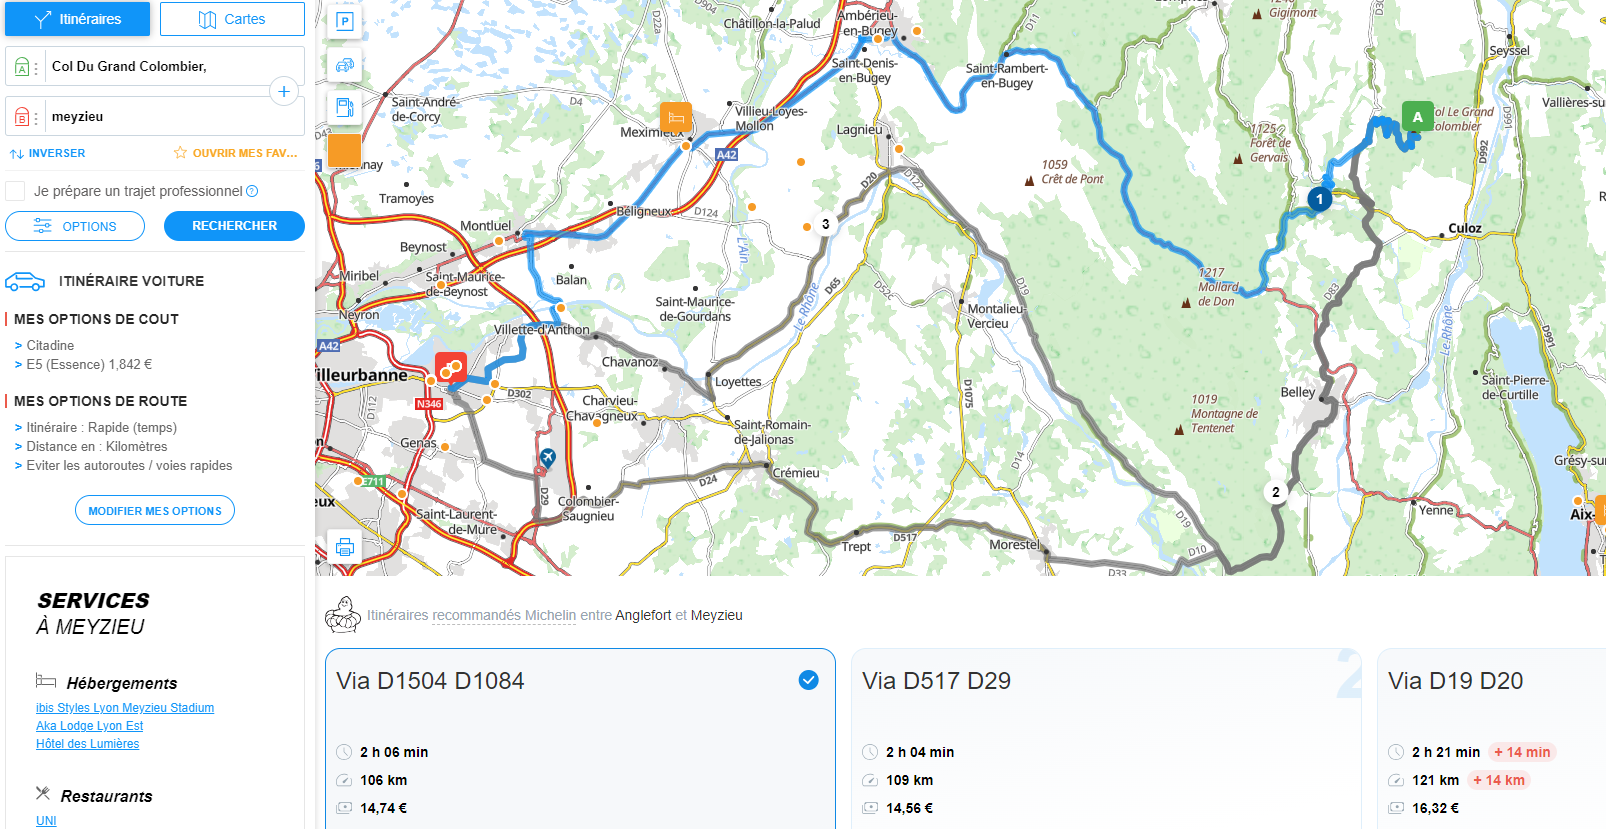Click the orange square map layer button

pos(345,151)
